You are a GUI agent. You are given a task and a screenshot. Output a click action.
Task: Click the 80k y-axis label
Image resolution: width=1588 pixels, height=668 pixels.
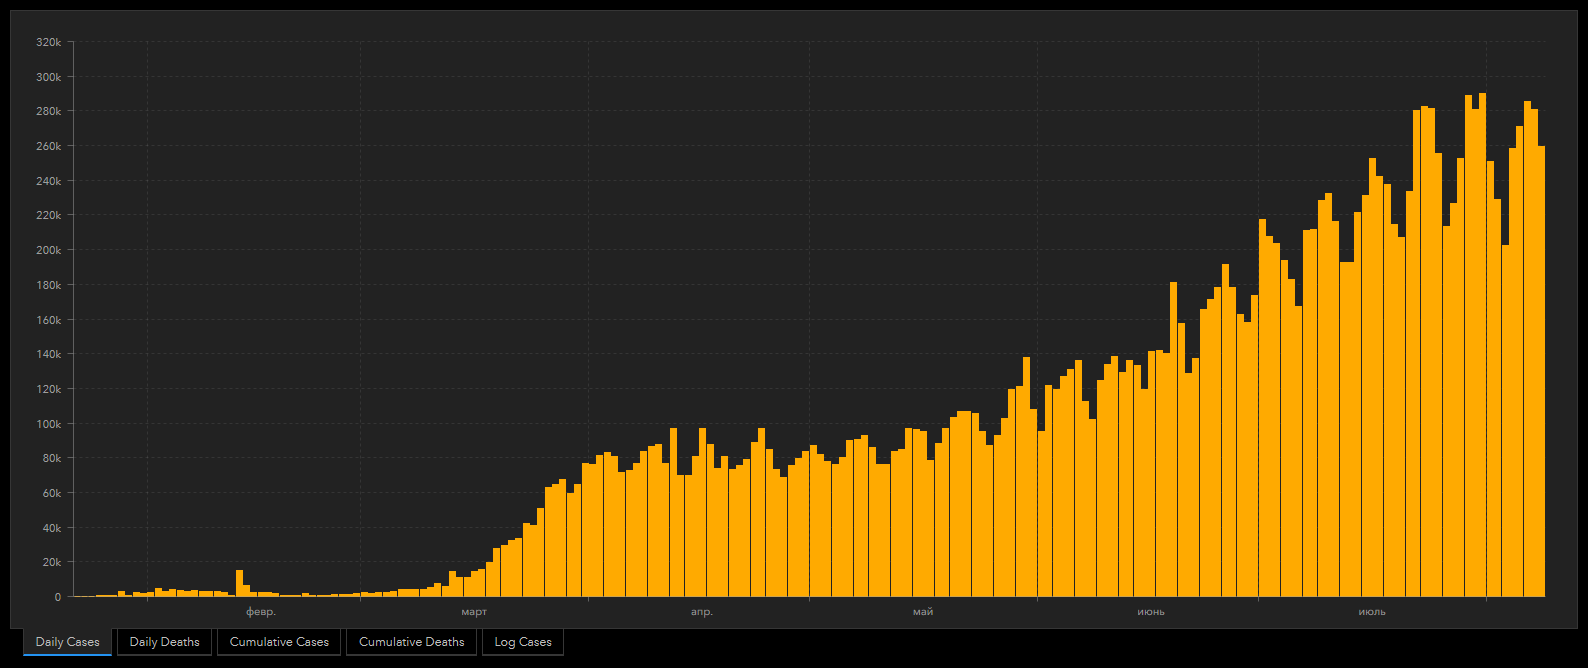point(50,459)
